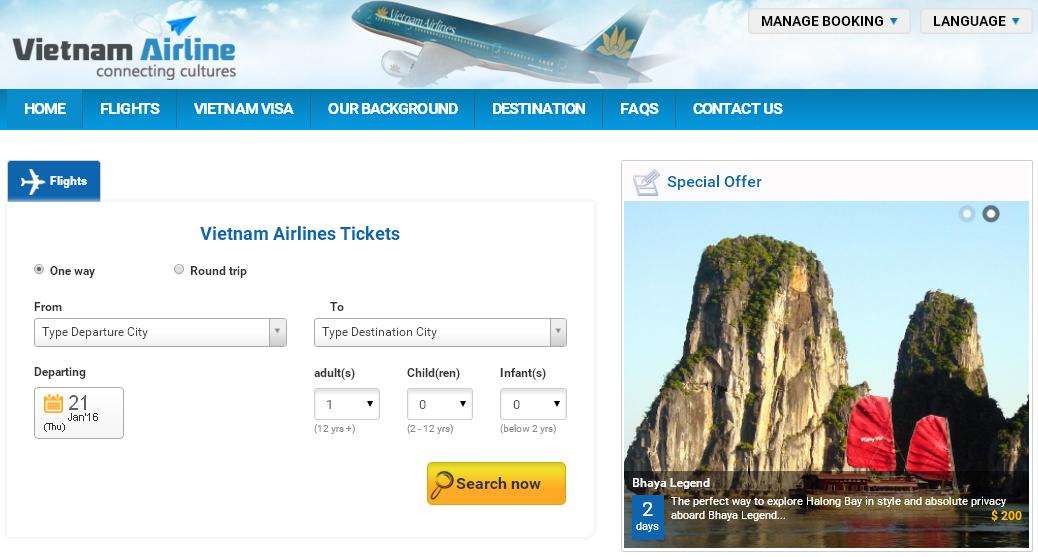Open the Language selector
1038x557 pixels.
[976, 21]
